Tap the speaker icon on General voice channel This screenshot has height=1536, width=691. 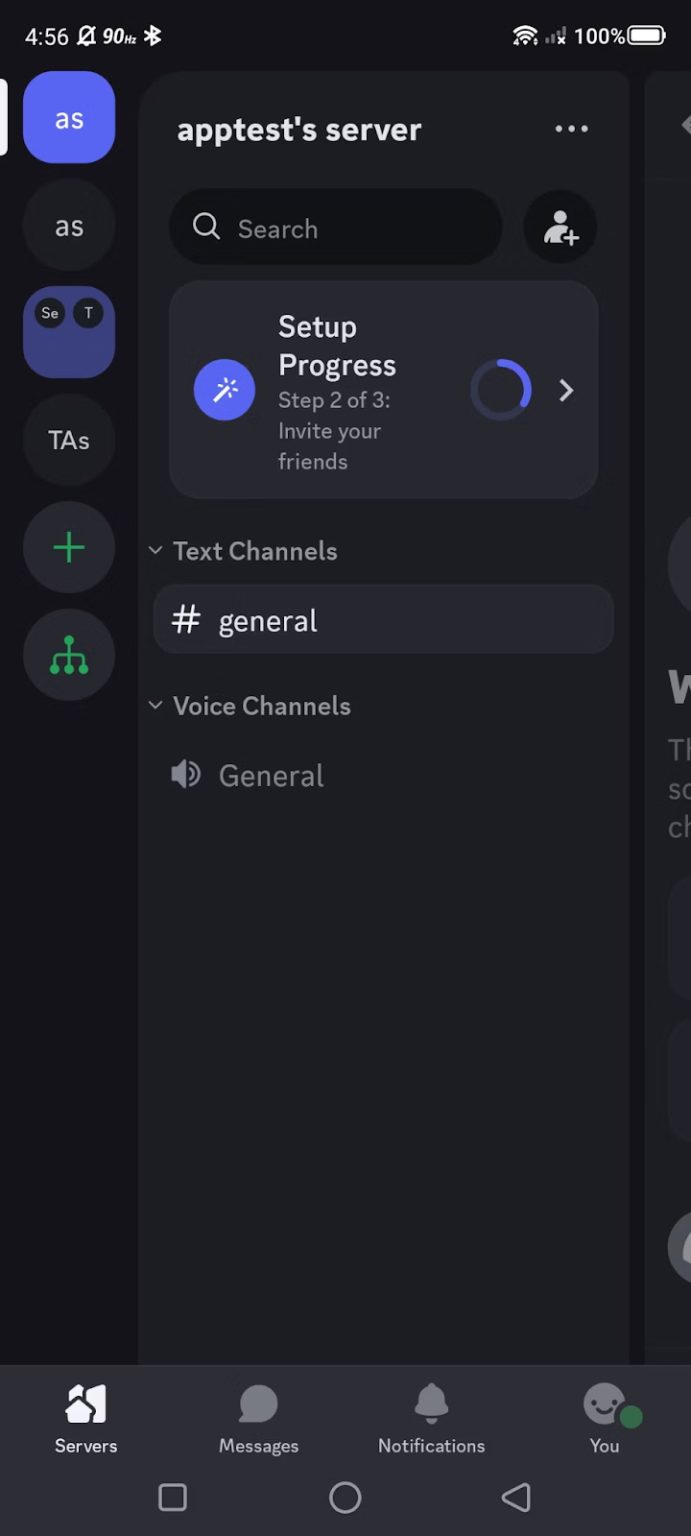pyautogui.click(x=185, y=774)
